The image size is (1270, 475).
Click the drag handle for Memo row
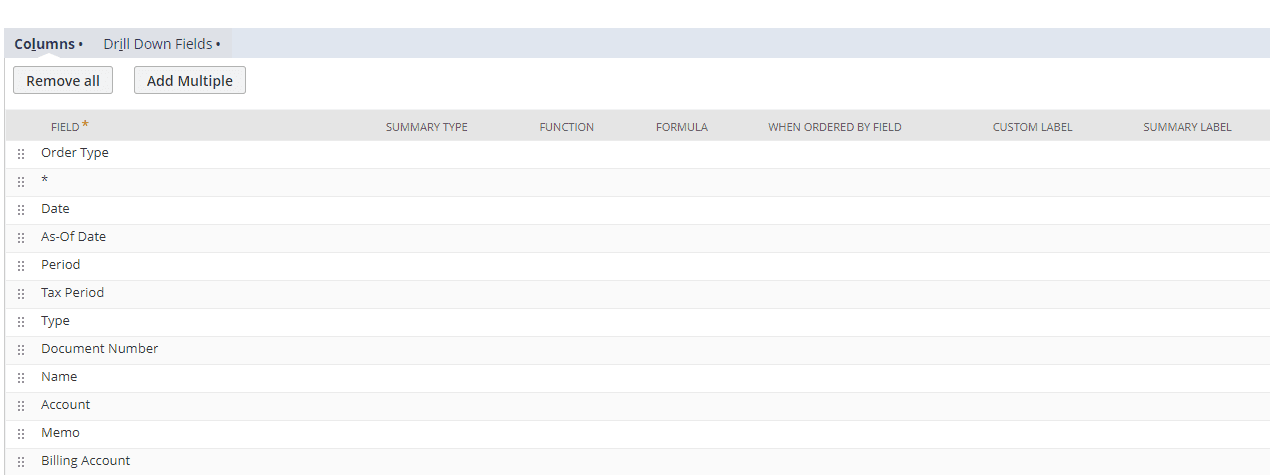[21, 434]
